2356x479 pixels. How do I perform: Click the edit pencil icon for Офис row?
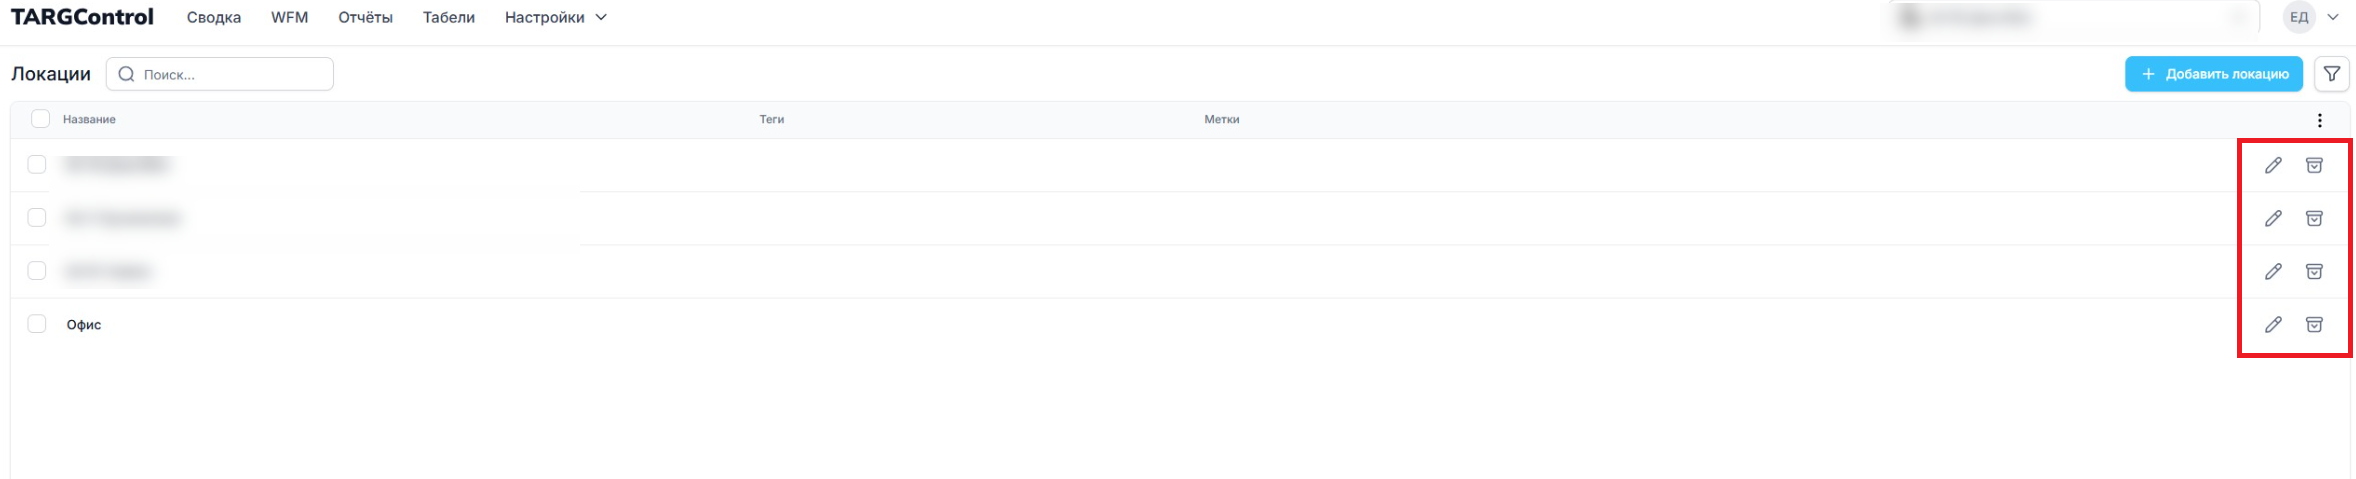2273,324
